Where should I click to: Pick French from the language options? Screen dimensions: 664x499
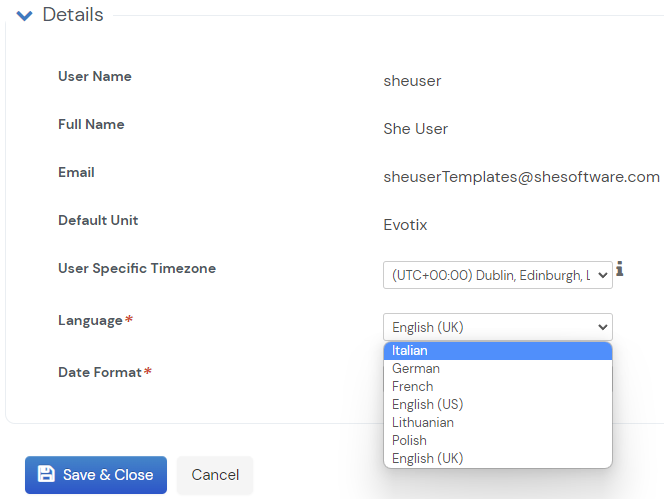[497, 387]
